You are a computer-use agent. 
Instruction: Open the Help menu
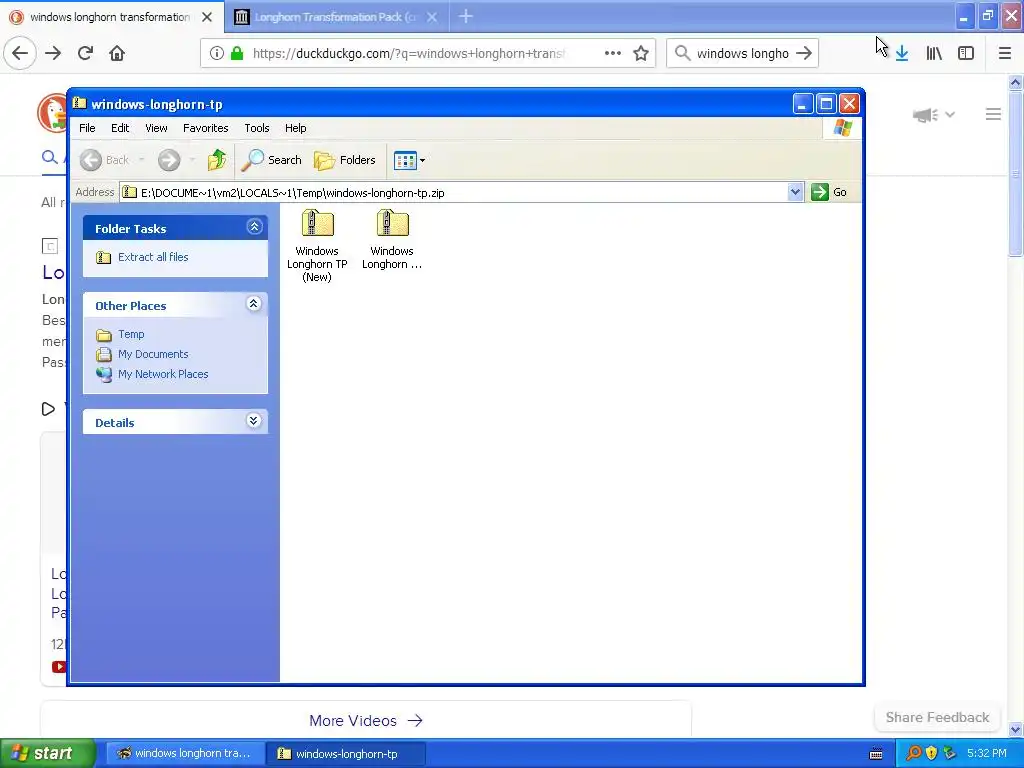[295, 128]
